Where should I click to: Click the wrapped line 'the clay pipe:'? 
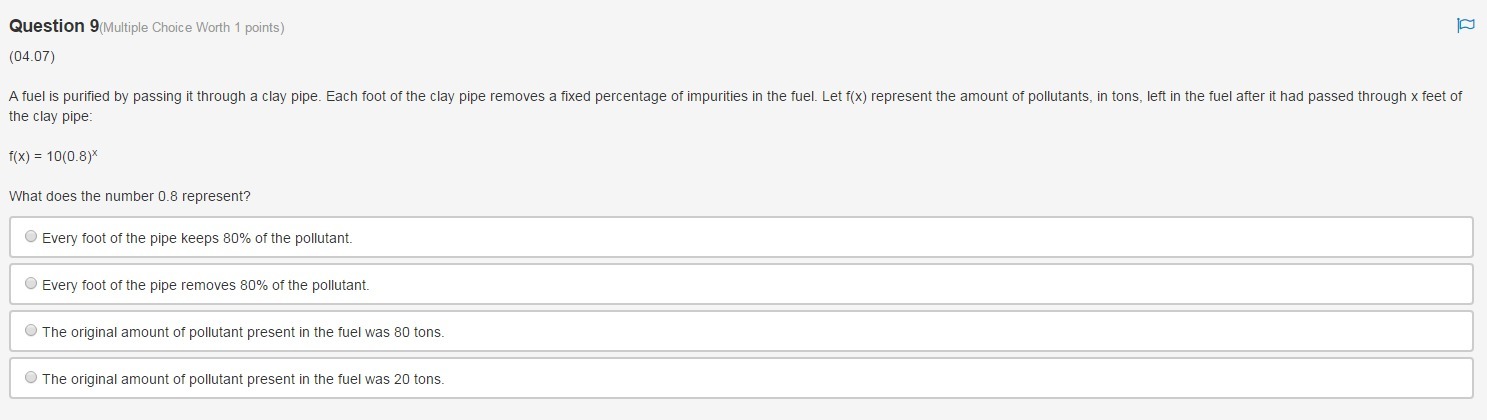49,116
